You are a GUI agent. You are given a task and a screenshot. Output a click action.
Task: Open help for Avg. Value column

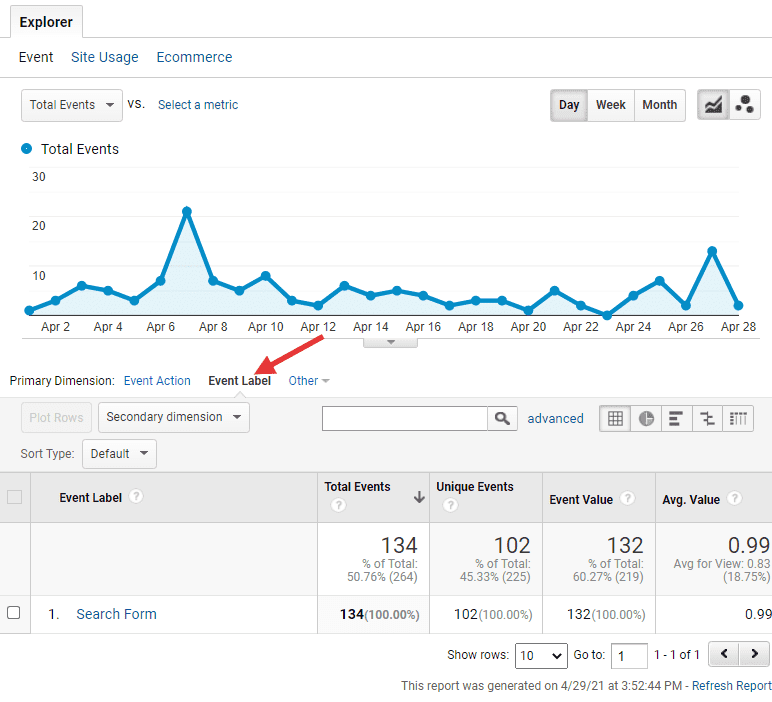734,498
